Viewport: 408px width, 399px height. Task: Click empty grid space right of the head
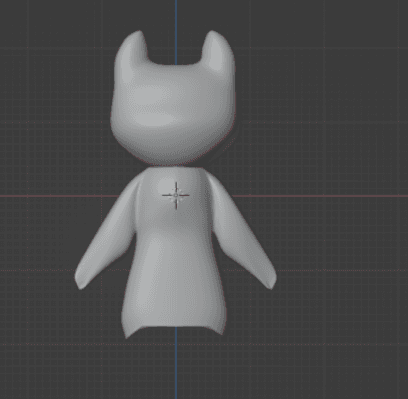(x=317, y=100)
